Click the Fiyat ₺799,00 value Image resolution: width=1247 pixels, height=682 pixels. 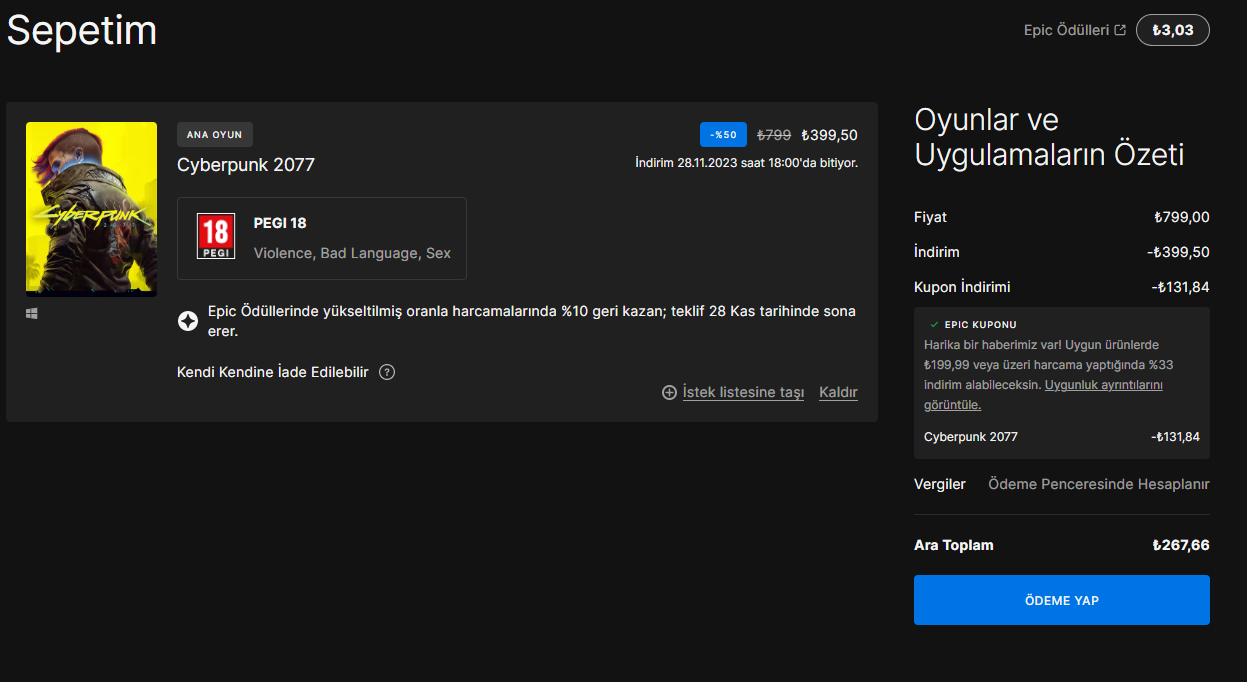point(1182,217)
